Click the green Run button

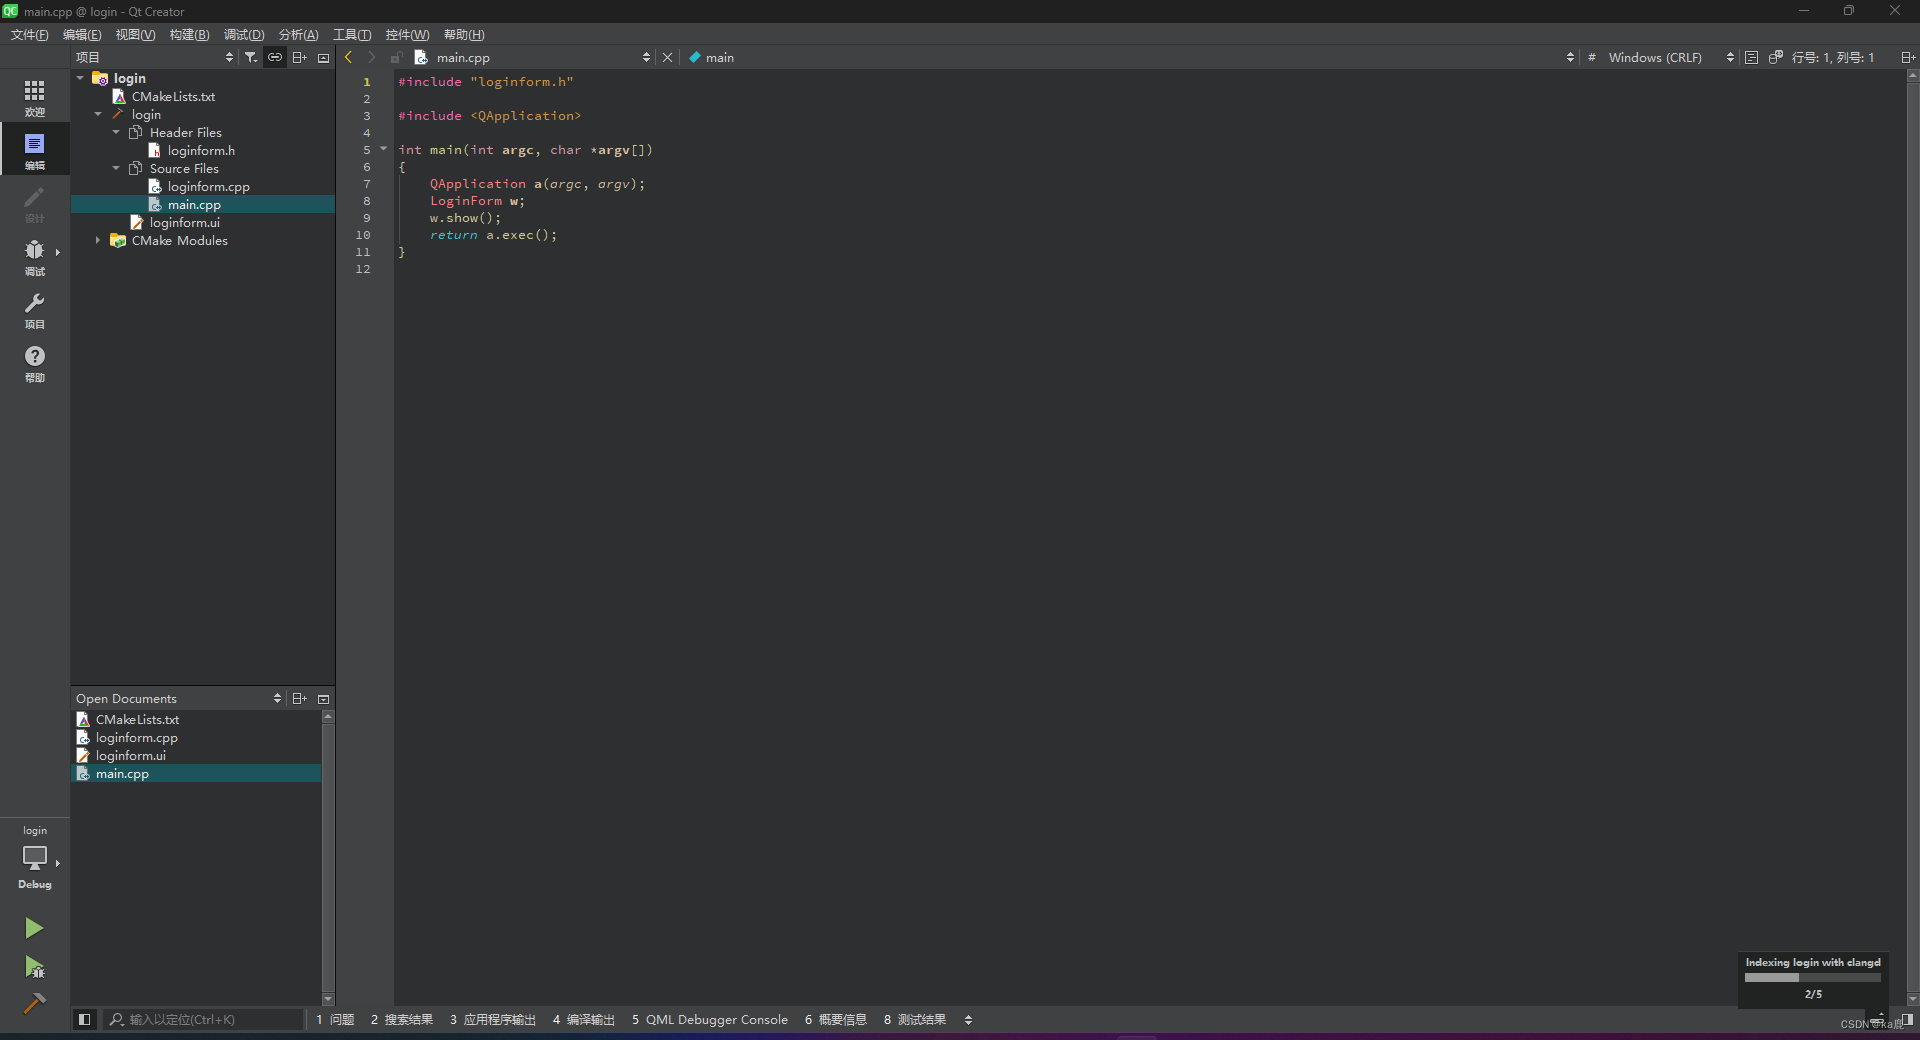pyautogui.click(x=34, y=928)
